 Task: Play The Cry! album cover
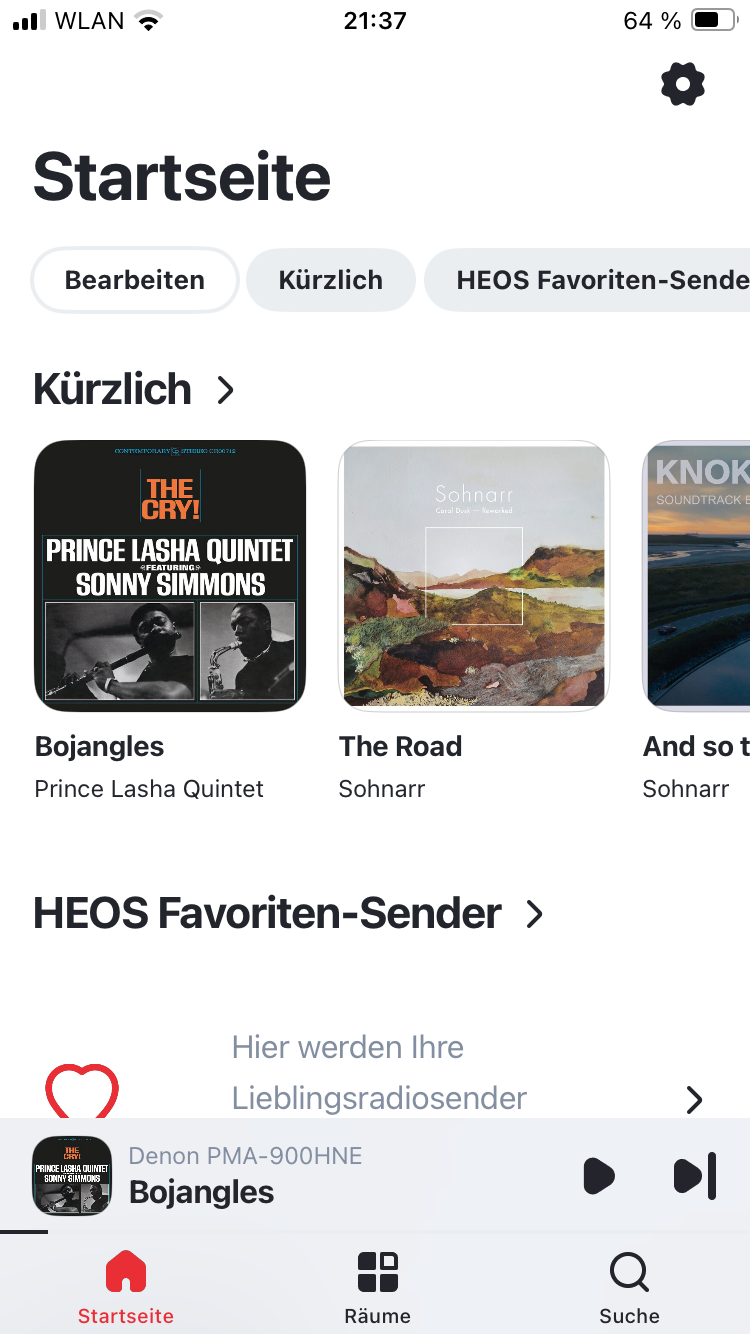pos(170,576)
